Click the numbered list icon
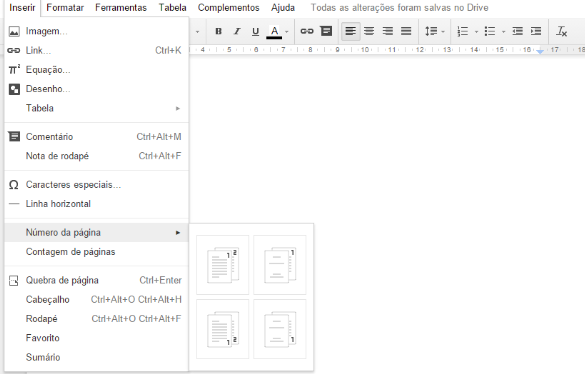Screen dimensions: 585x374 click(x=463, y=31)
